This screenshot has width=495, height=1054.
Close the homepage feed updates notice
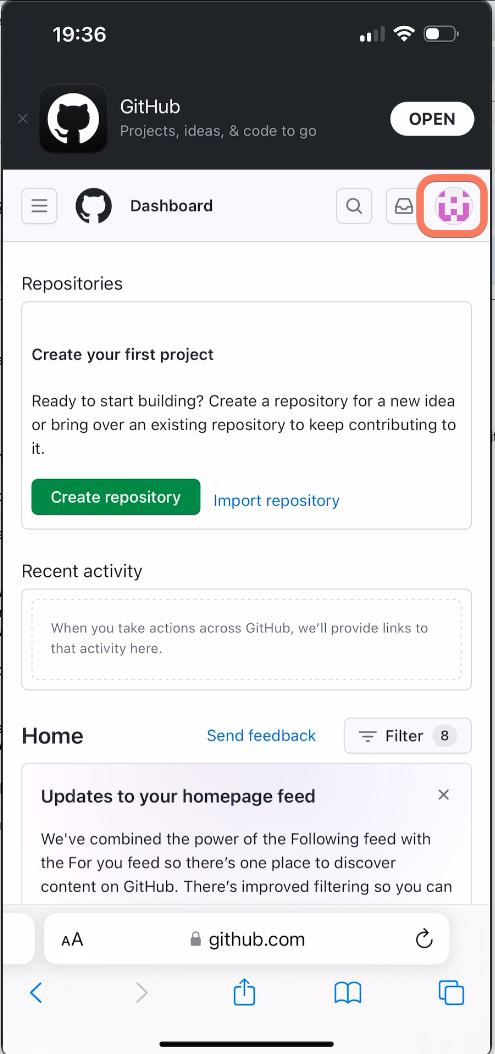coord(443,795)
